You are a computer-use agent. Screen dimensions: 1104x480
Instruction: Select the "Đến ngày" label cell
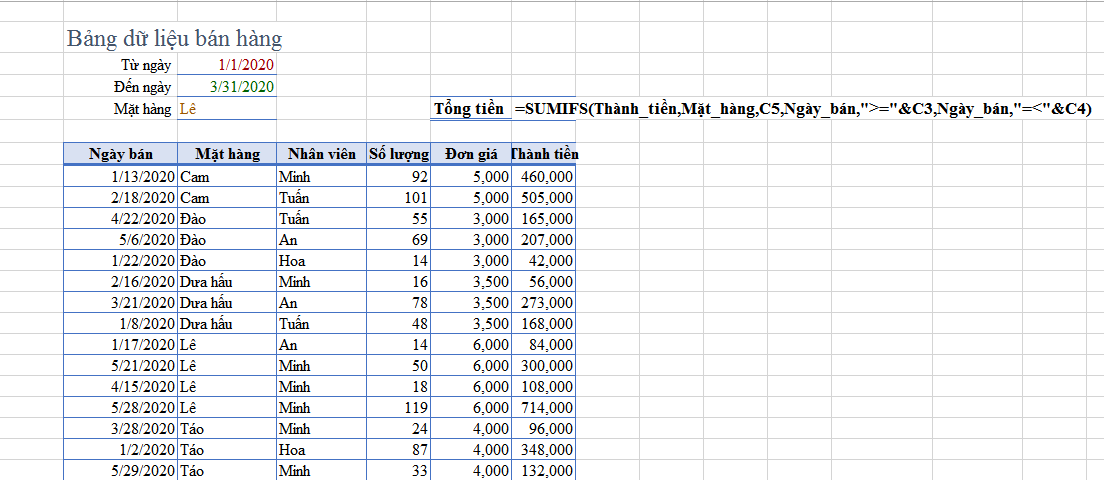click(x=142, y=87)
